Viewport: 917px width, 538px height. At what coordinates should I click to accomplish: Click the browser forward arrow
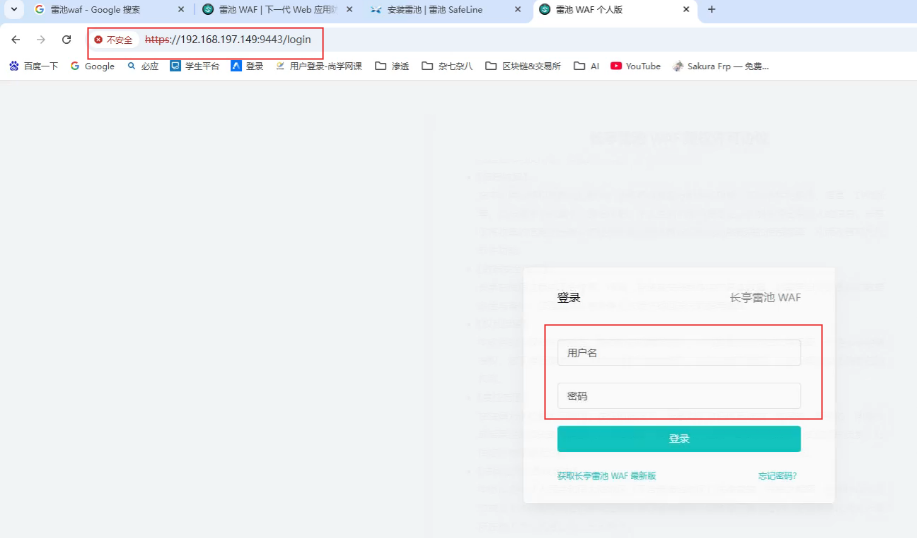click(x=41, y=39)
